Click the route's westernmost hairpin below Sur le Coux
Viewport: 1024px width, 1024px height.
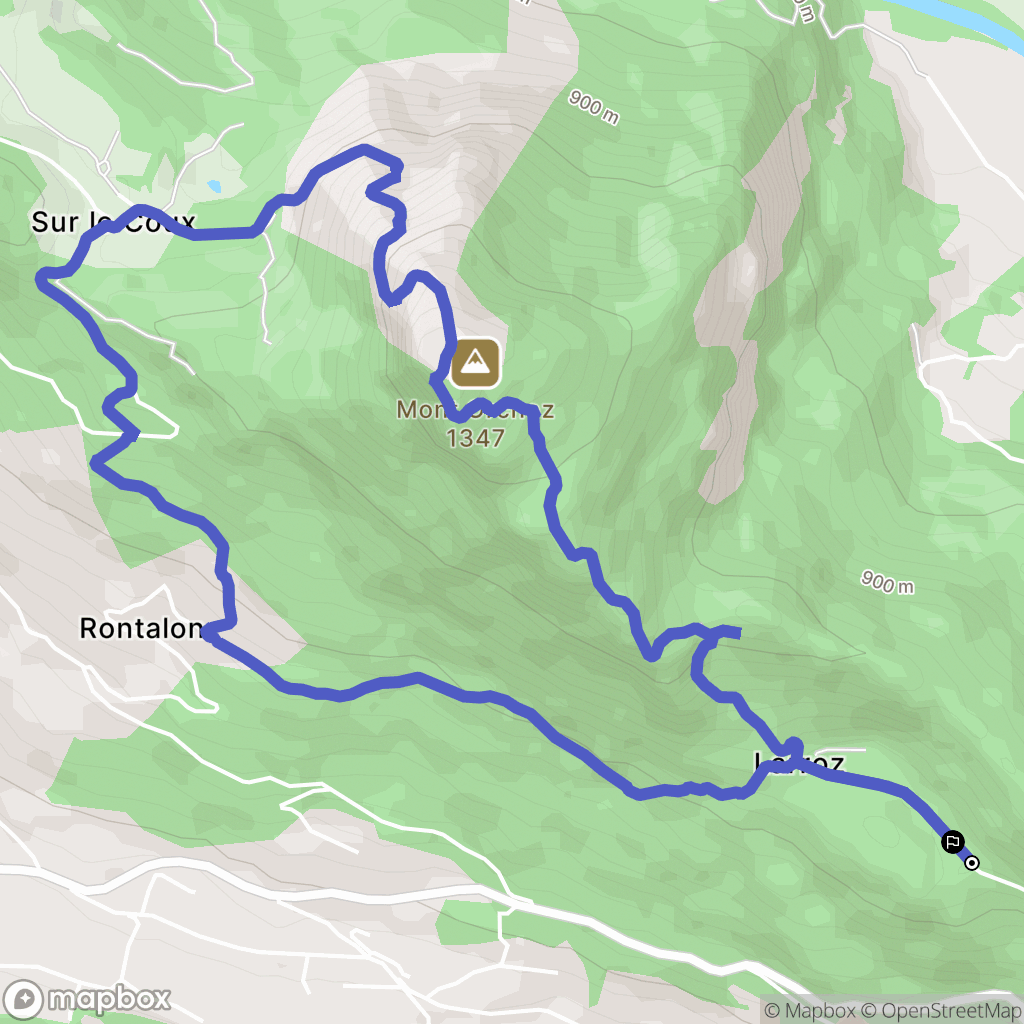(42, 279)
